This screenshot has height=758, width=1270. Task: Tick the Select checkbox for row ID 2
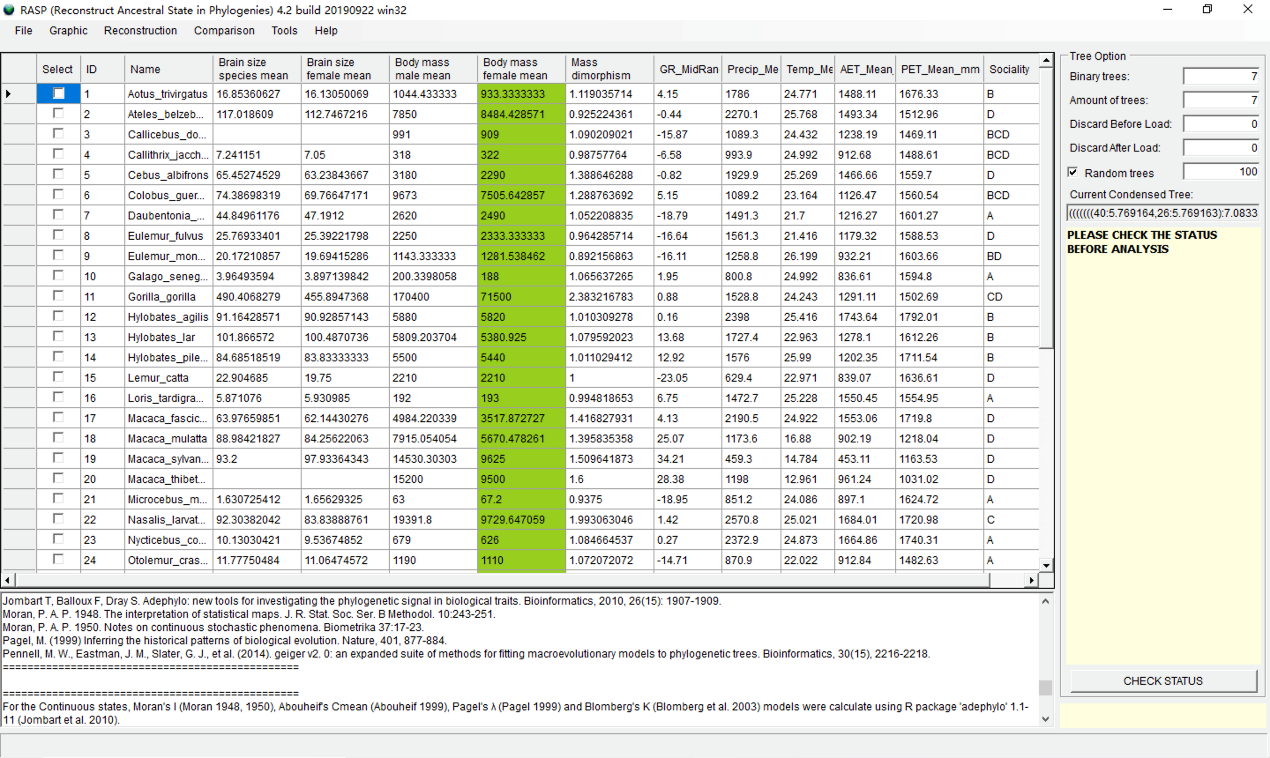(x=58, y=114)
